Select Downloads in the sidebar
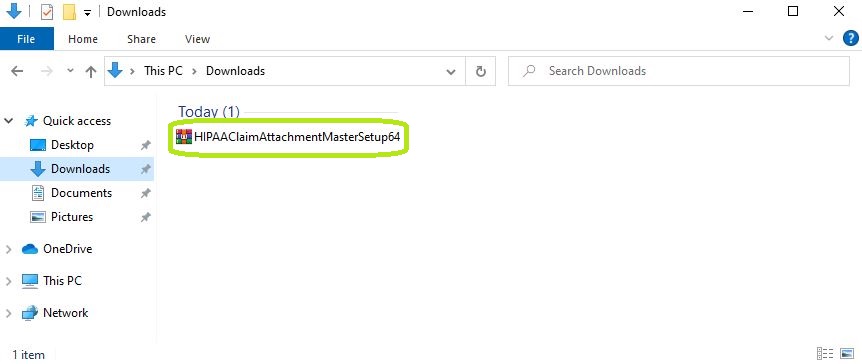 [80, 169]
